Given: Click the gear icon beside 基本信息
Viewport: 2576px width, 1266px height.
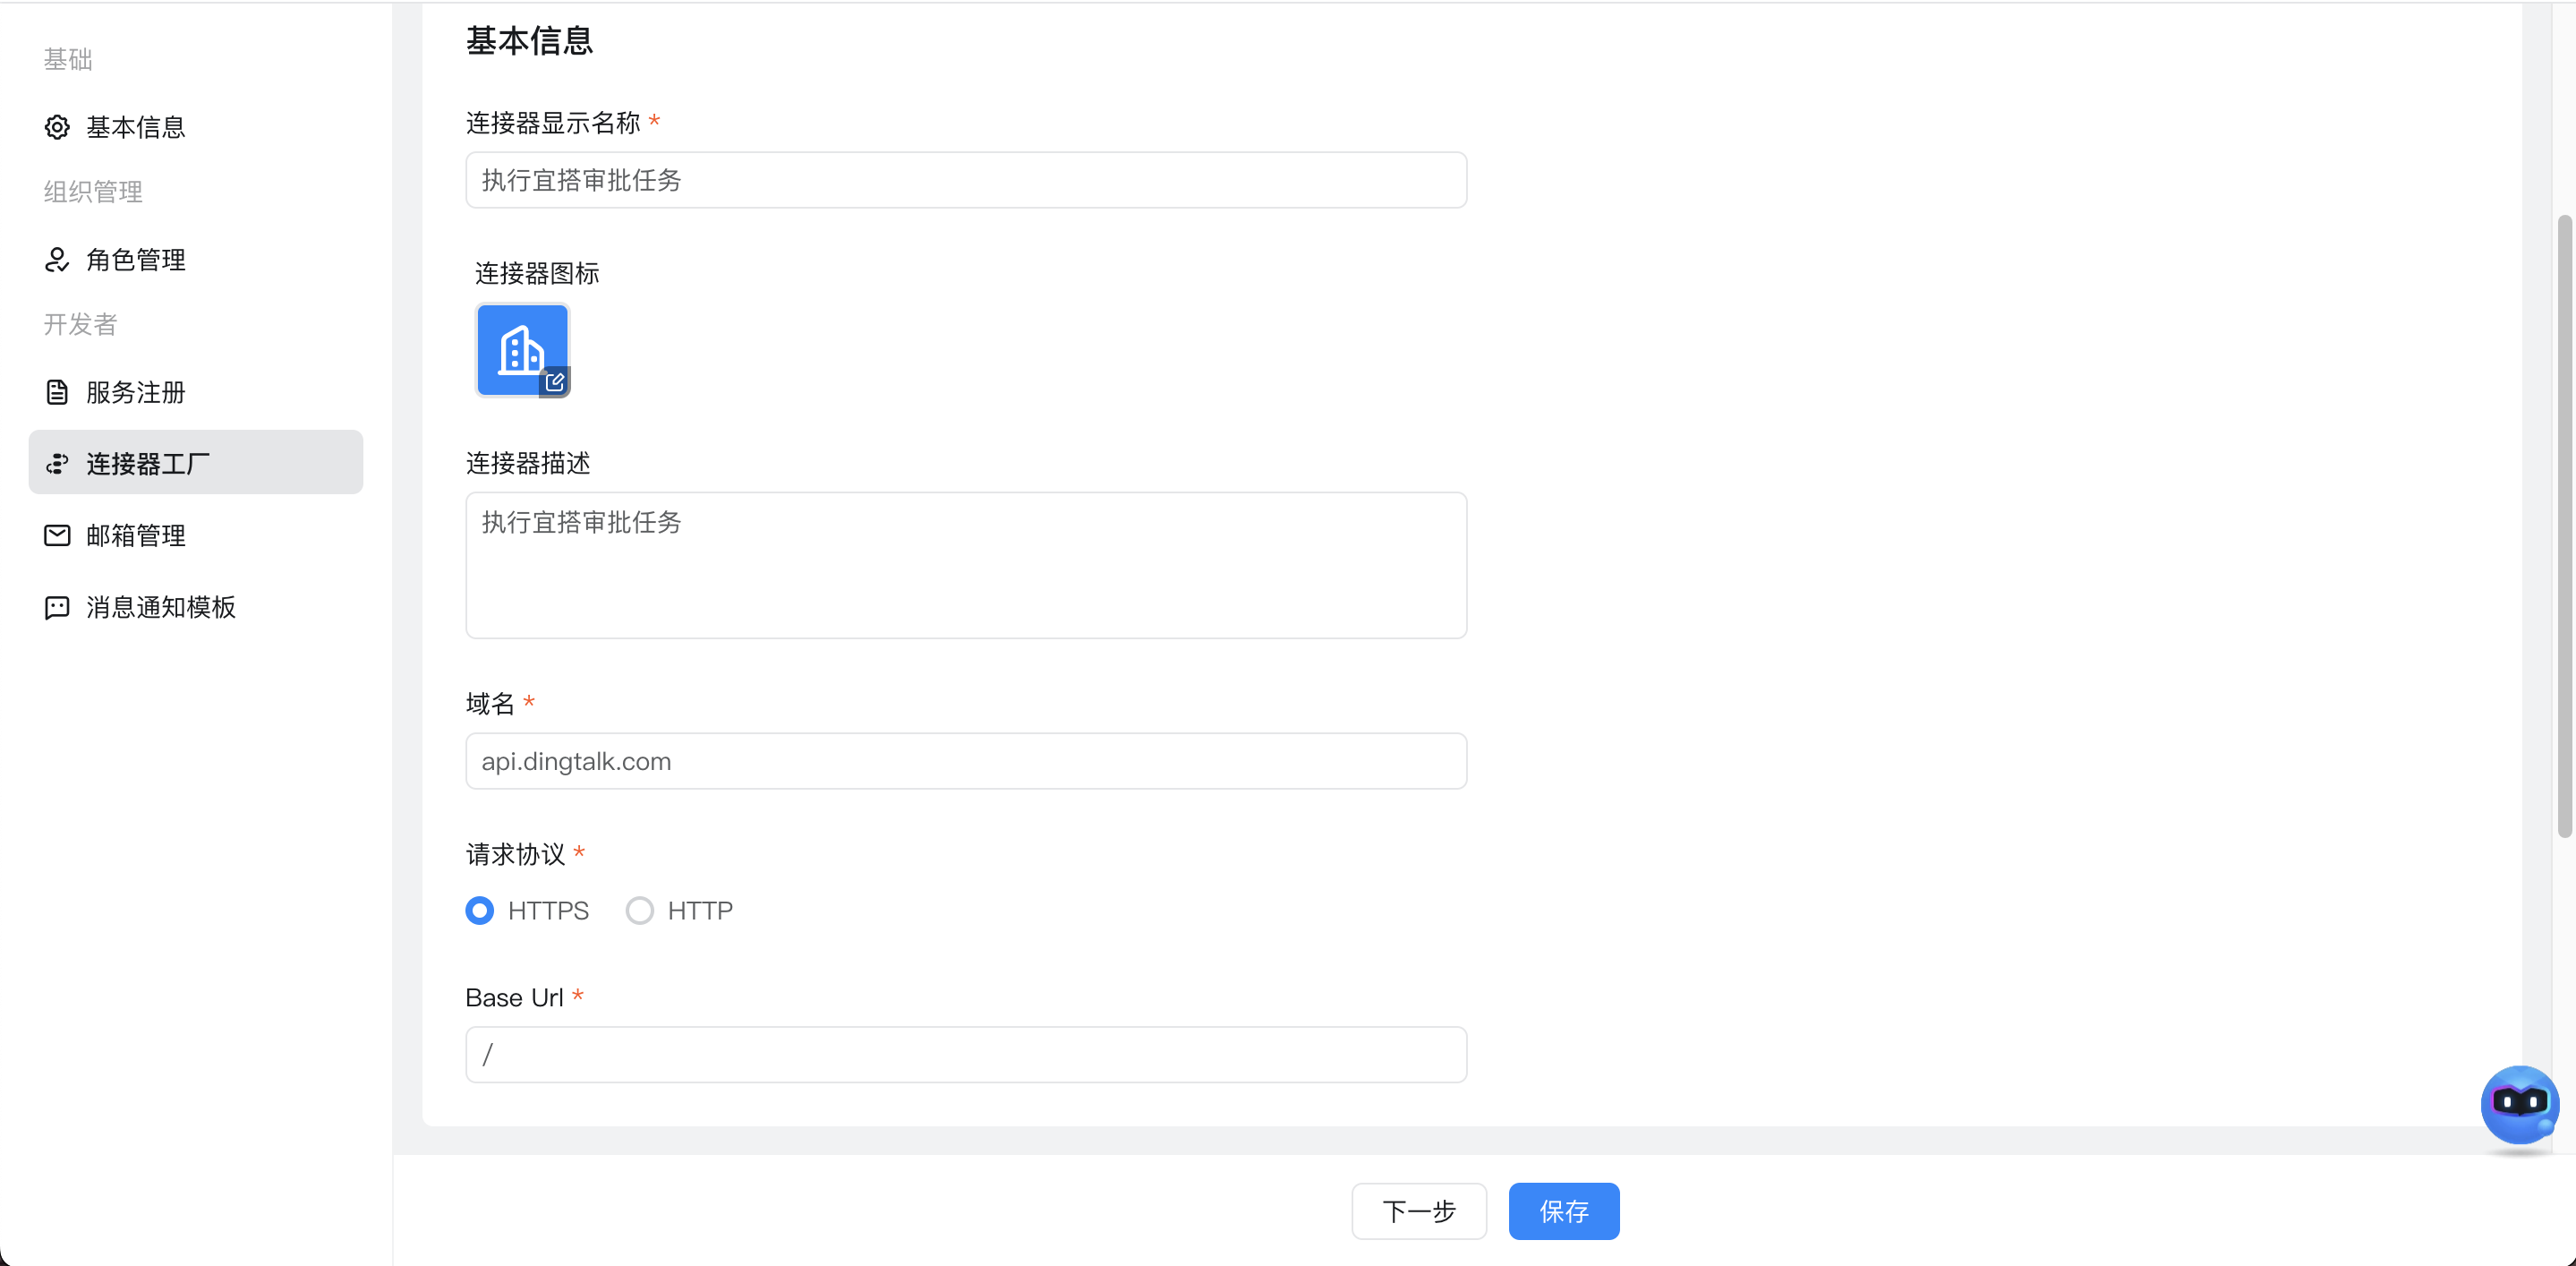Looking at the screenshot, I should (57, 127).
